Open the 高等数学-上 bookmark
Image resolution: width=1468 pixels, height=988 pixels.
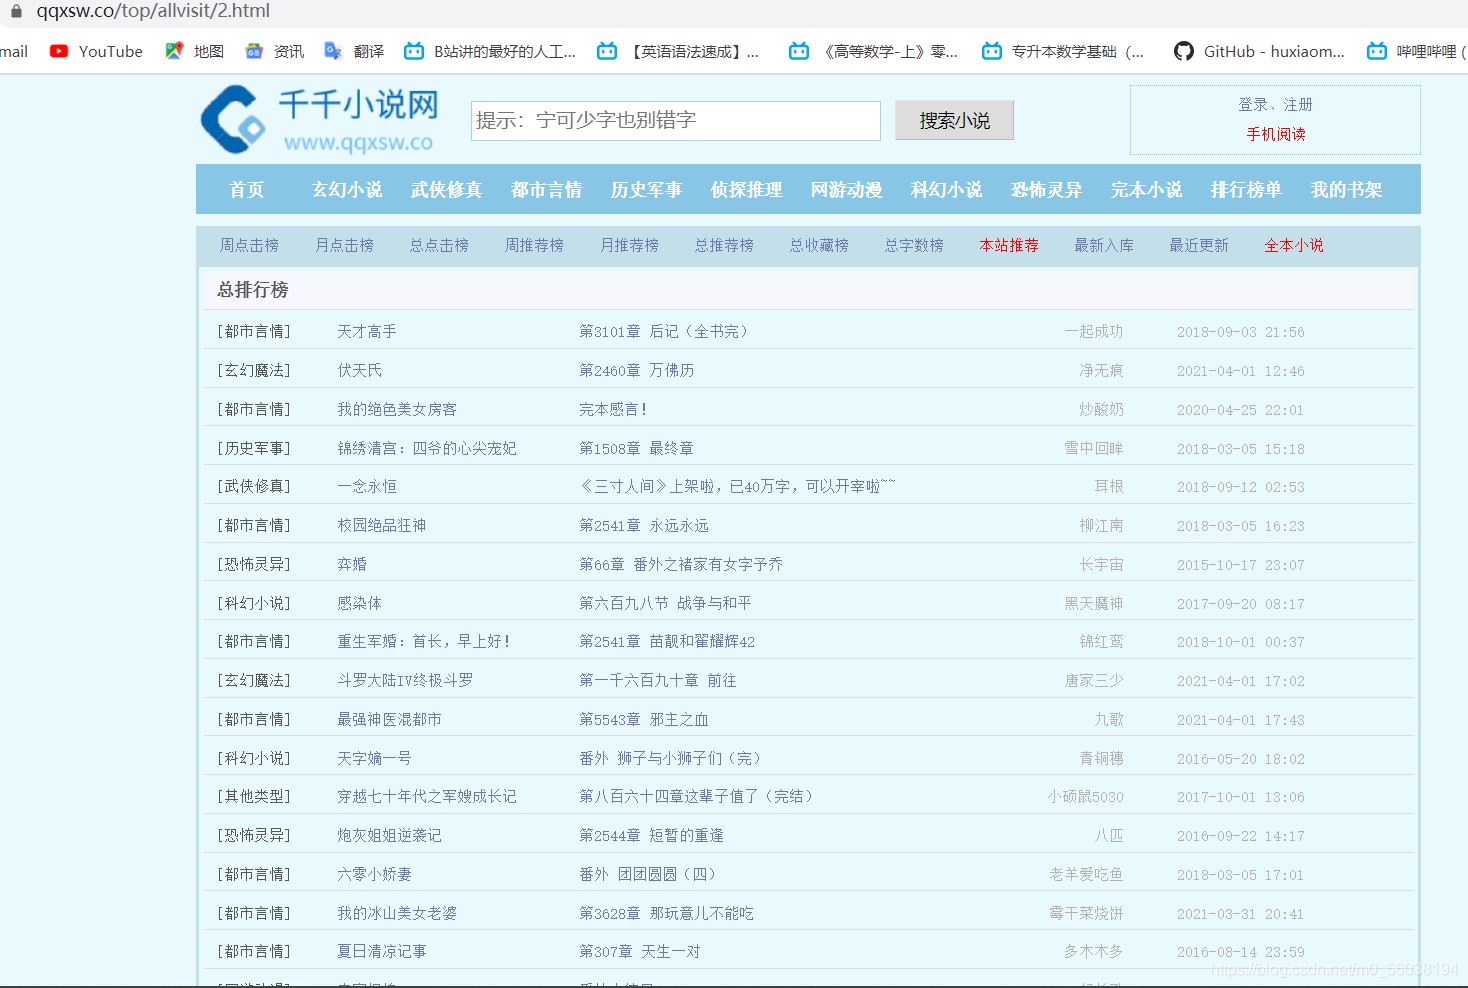[x=873, y=51]
